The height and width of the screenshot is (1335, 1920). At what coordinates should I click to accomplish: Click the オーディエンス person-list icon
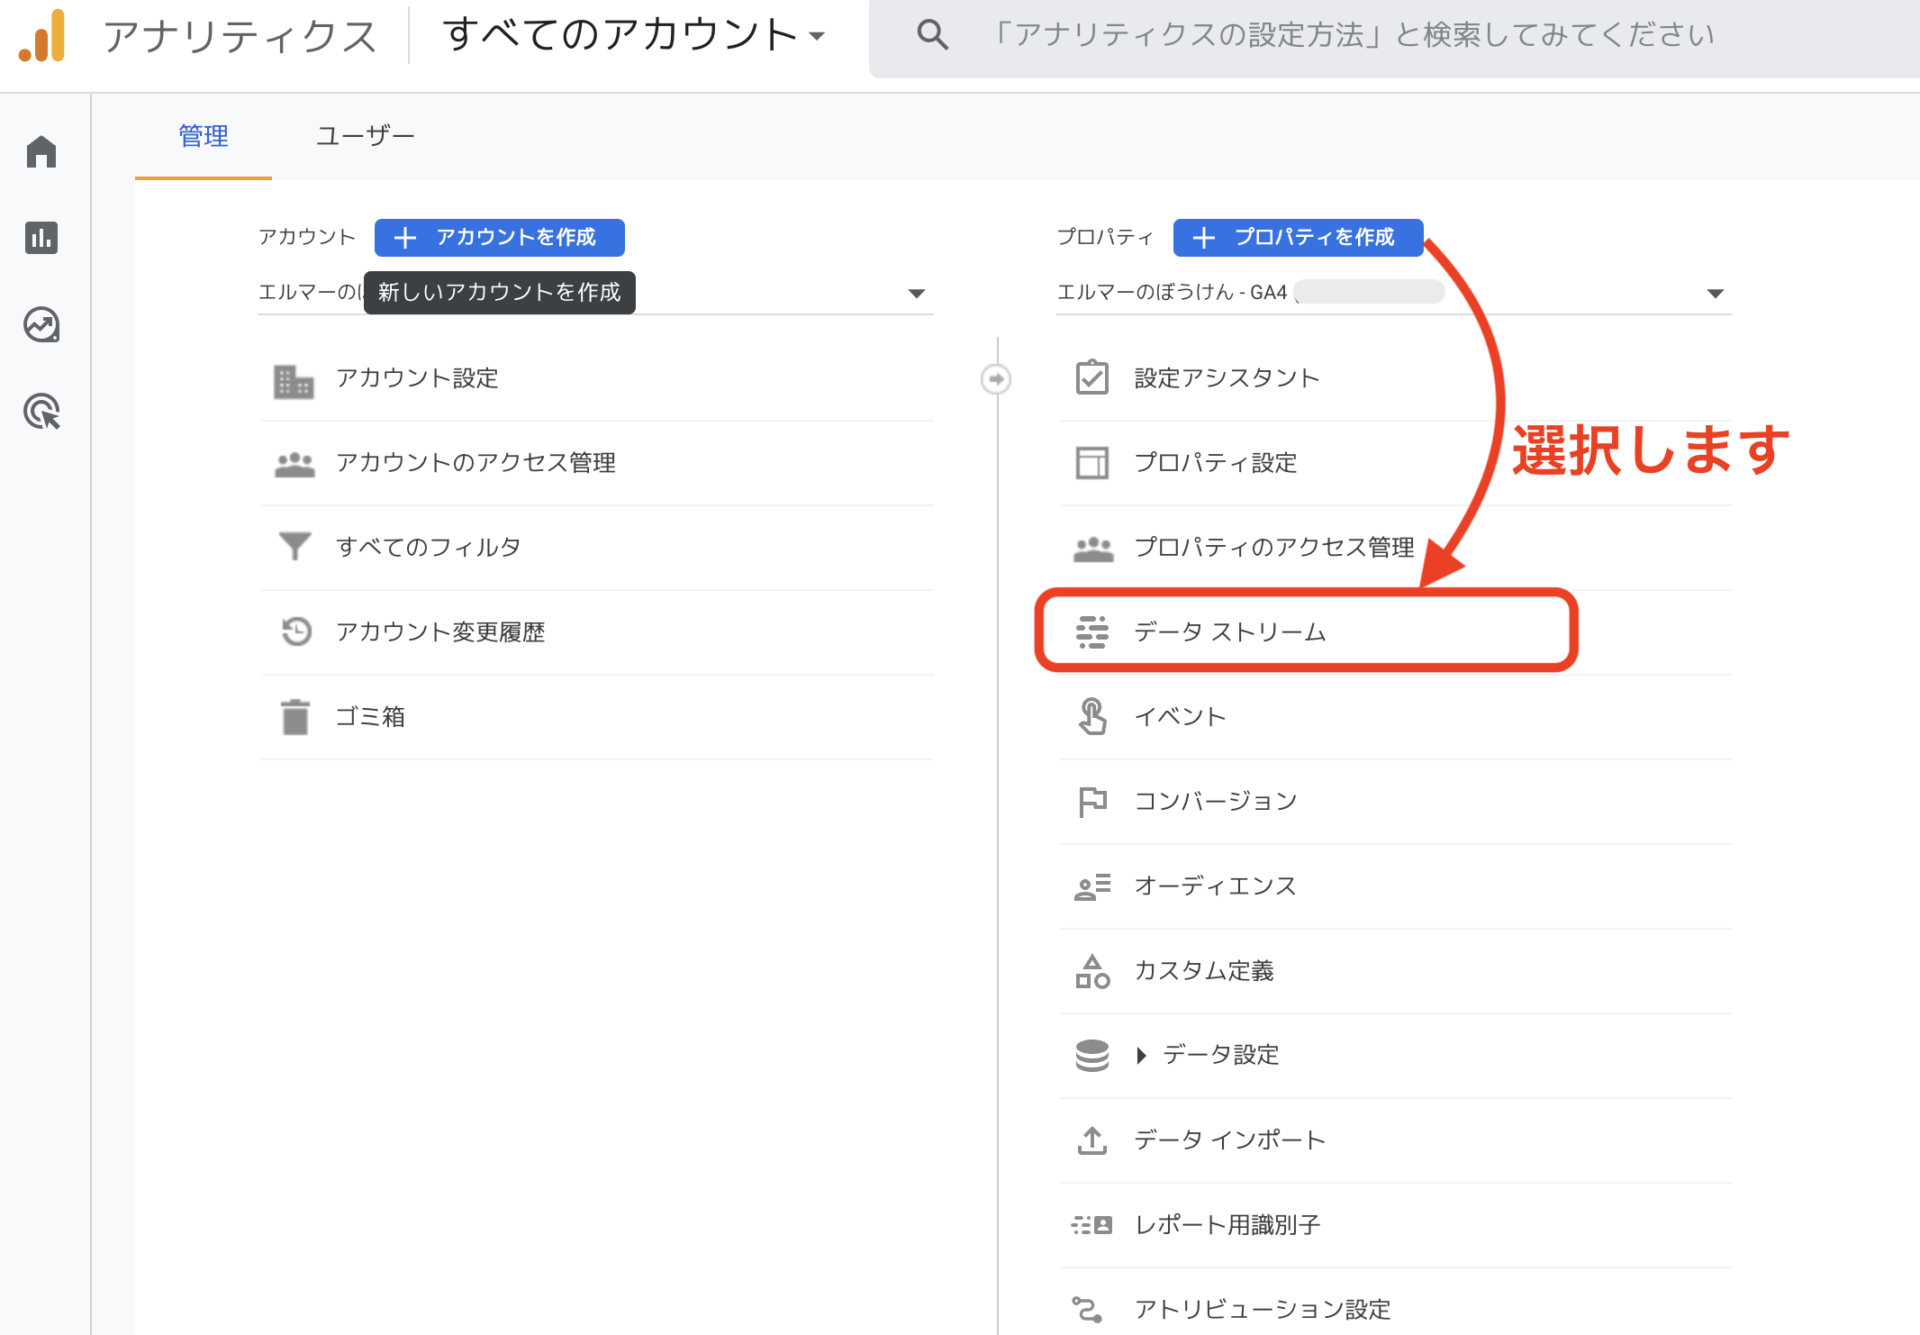point(1092,886)
